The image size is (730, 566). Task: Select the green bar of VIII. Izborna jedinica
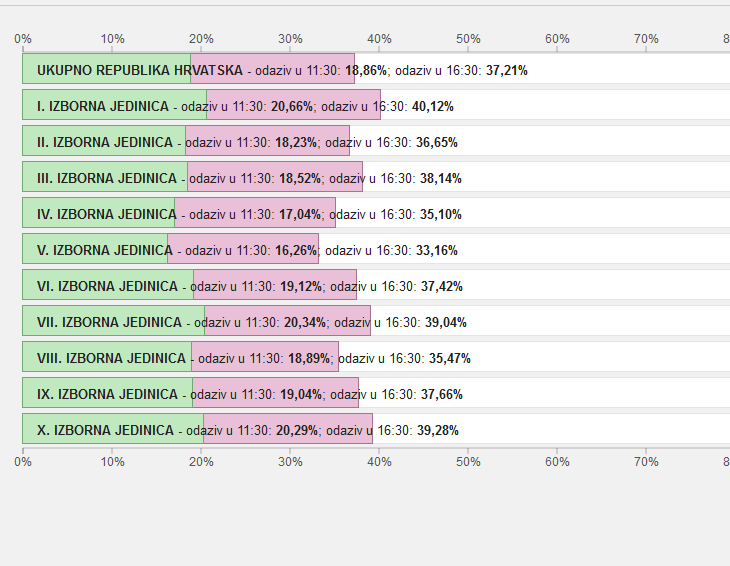pos(106,357)
